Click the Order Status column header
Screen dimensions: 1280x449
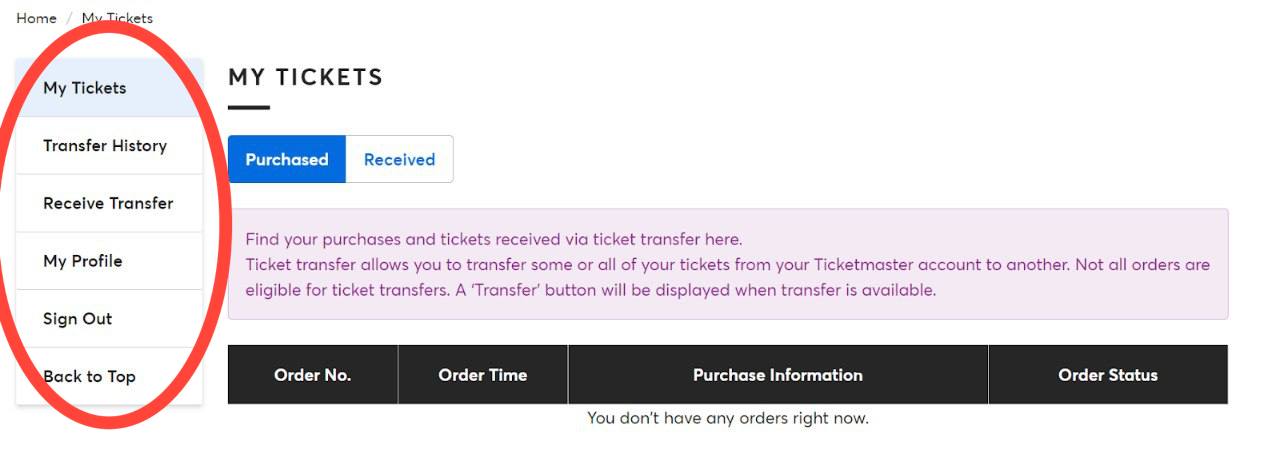(1108, 375)
